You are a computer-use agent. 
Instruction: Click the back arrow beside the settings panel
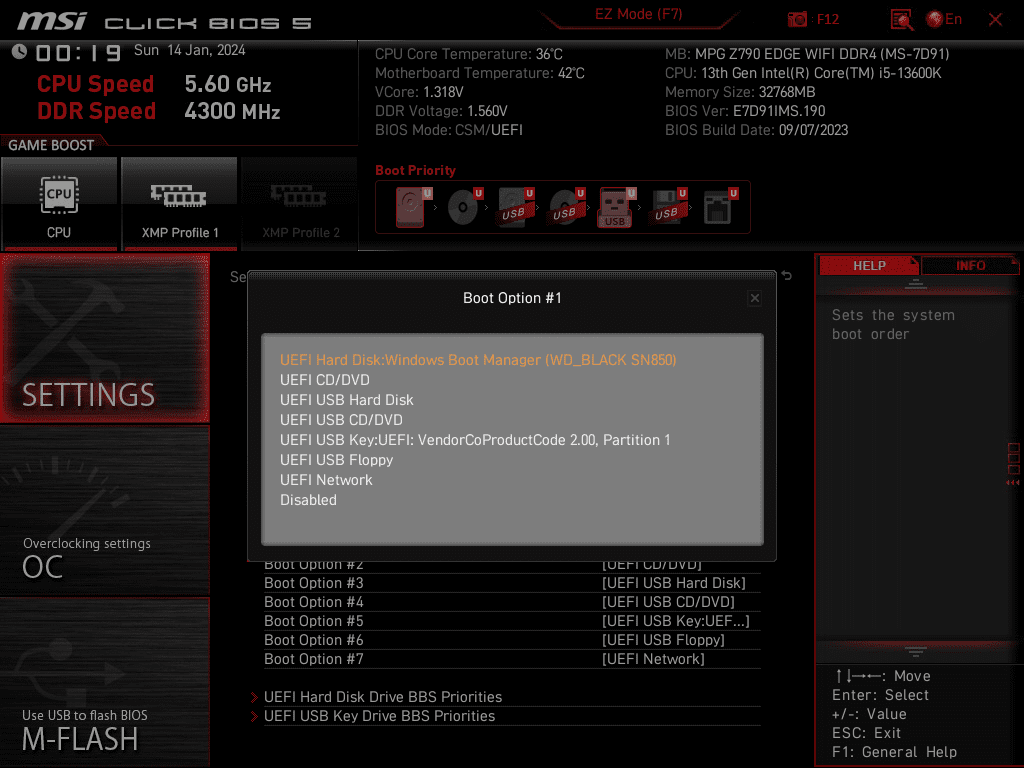tap(787, 276)
